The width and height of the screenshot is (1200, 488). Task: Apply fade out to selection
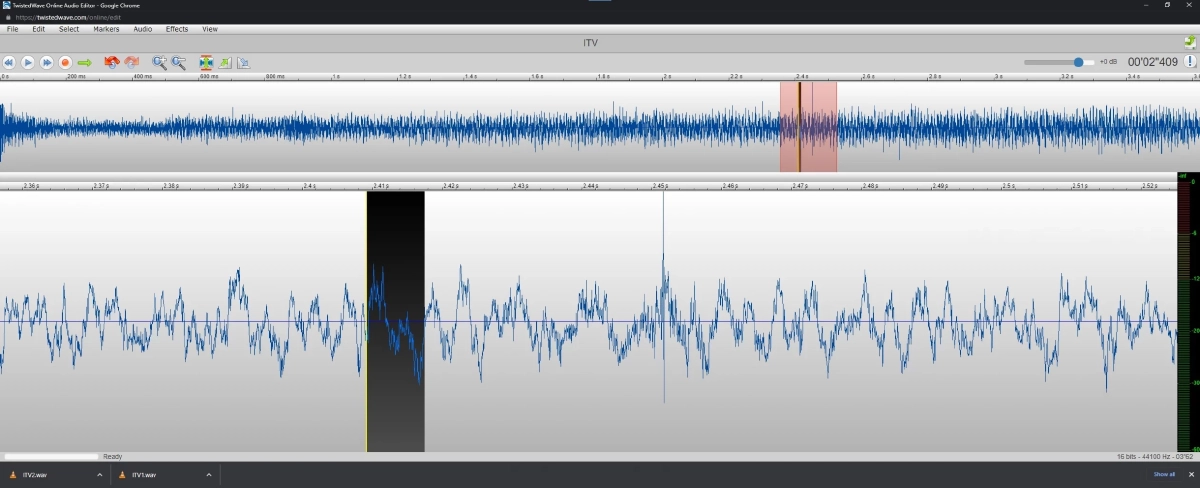[x=243, y=62]
